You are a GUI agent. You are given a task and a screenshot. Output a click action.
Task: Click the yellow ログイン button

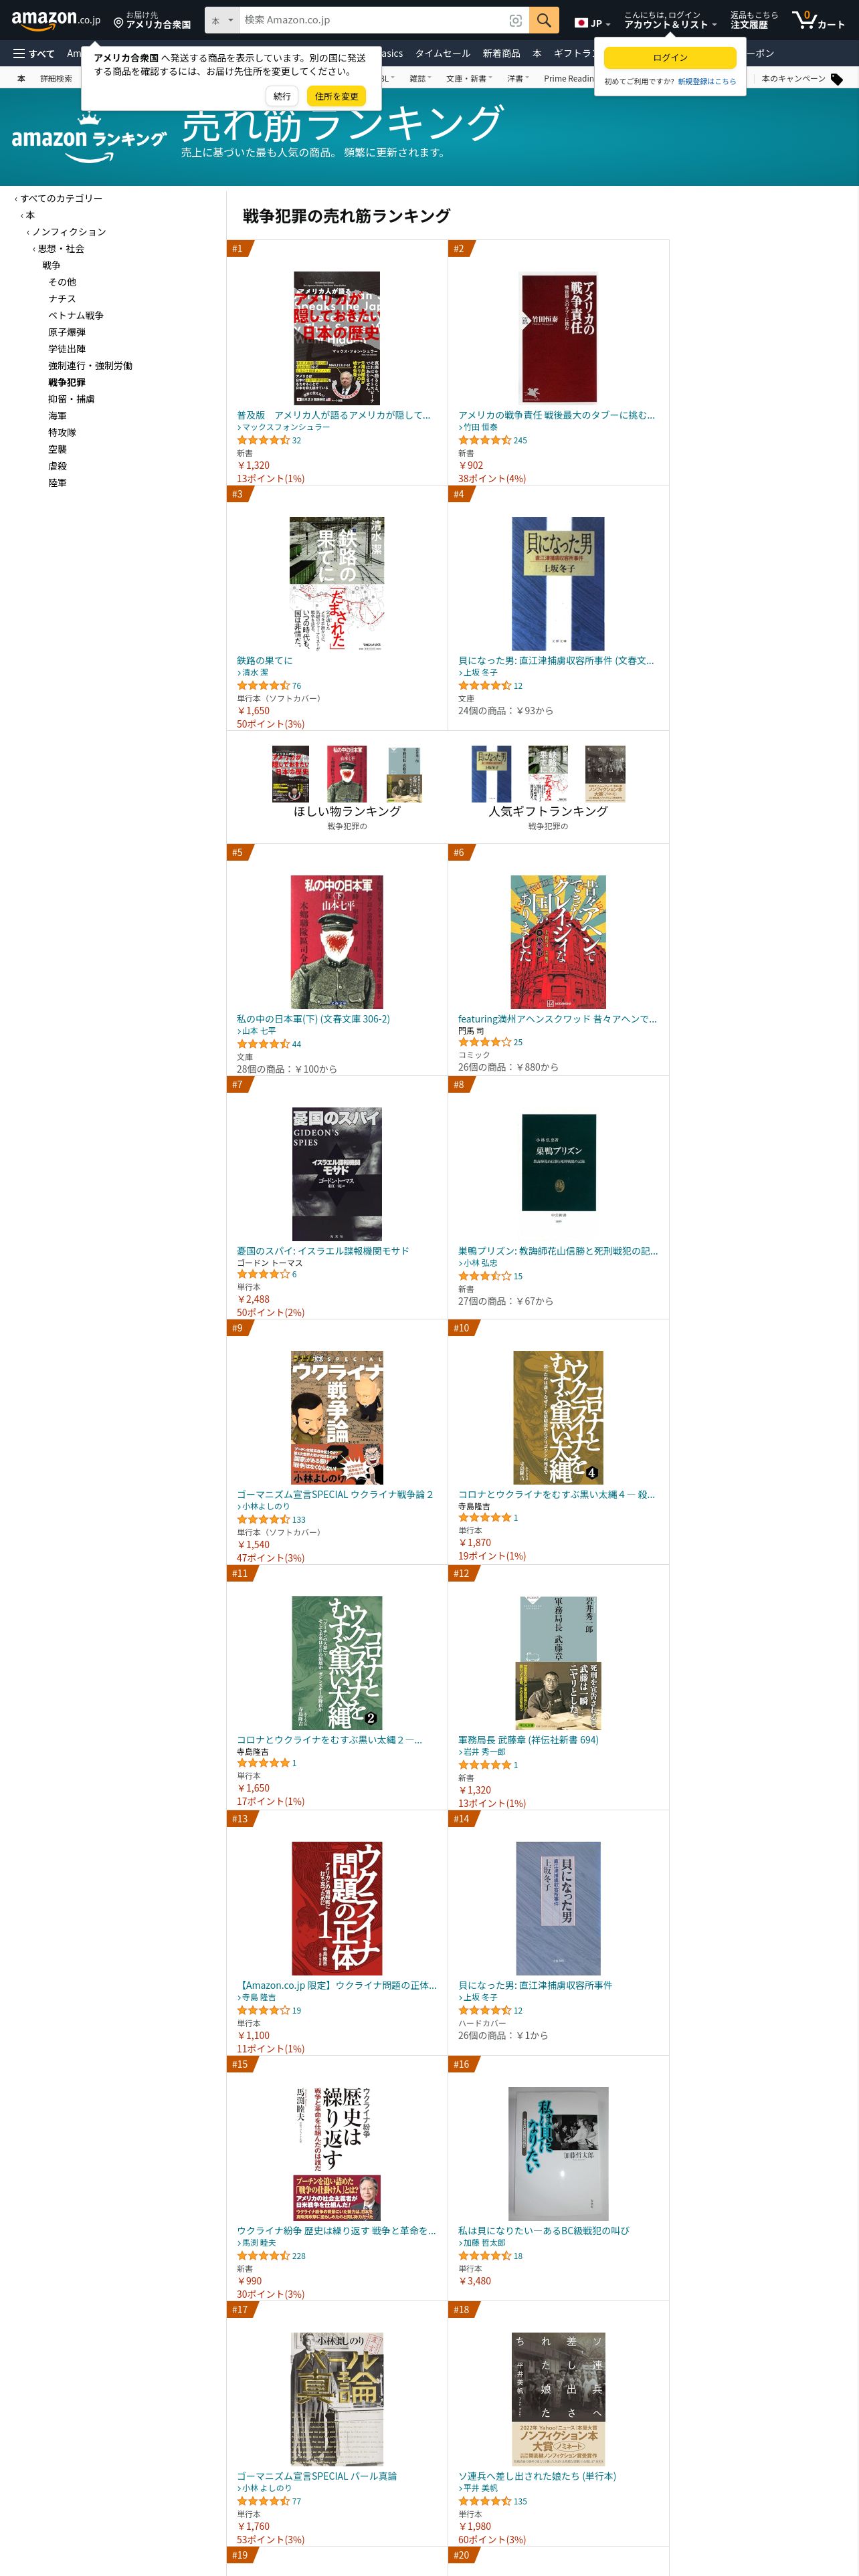(x=670, y=57)
